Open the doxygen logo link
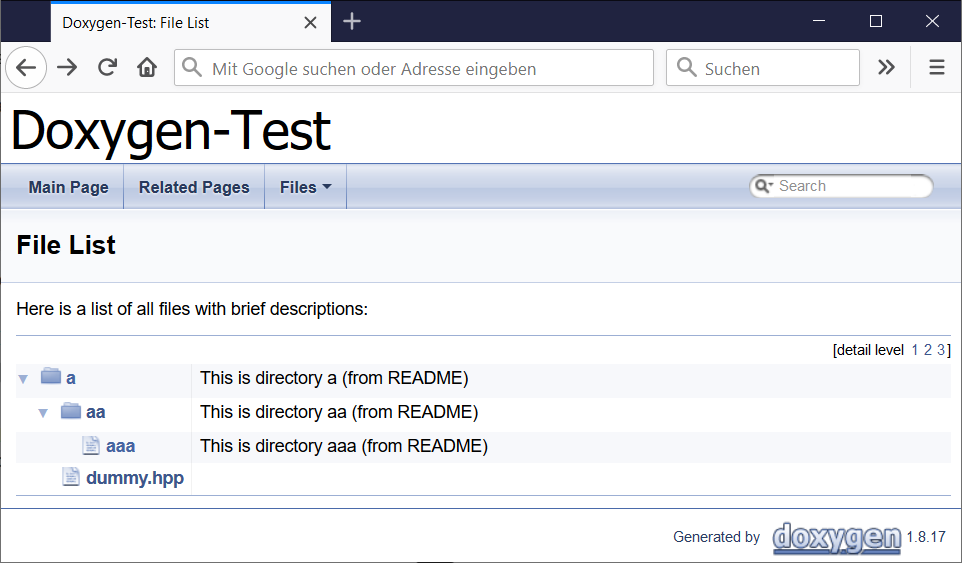This screenshot has height=563, width=962. click(837, 537)
